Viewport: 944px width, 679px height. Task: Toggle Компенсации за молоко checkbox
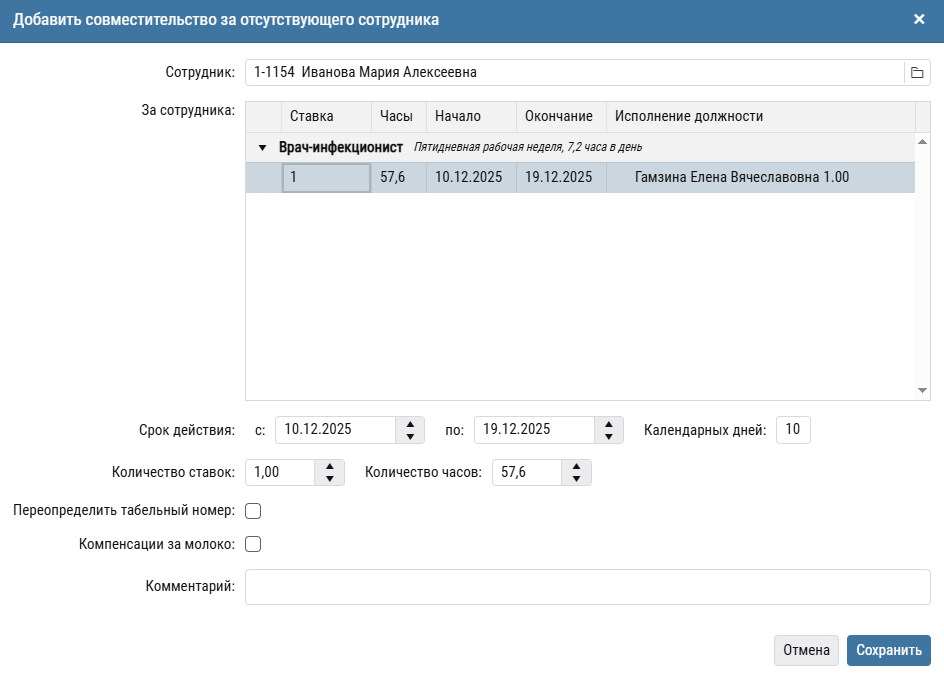(x=253, y=545)
